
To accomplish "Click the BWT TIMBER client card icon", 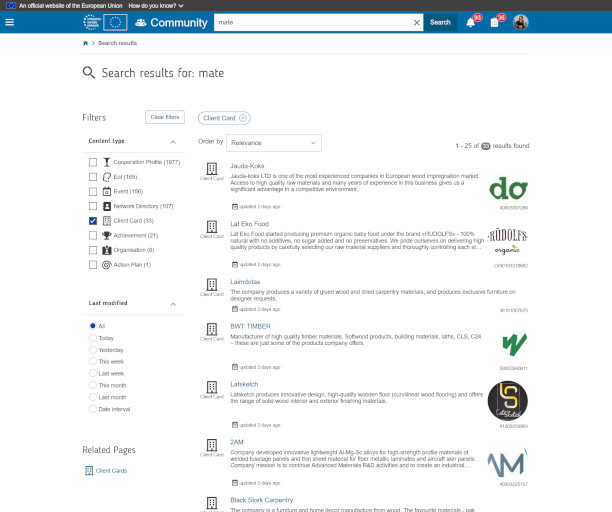I will [x=212, y=329].
